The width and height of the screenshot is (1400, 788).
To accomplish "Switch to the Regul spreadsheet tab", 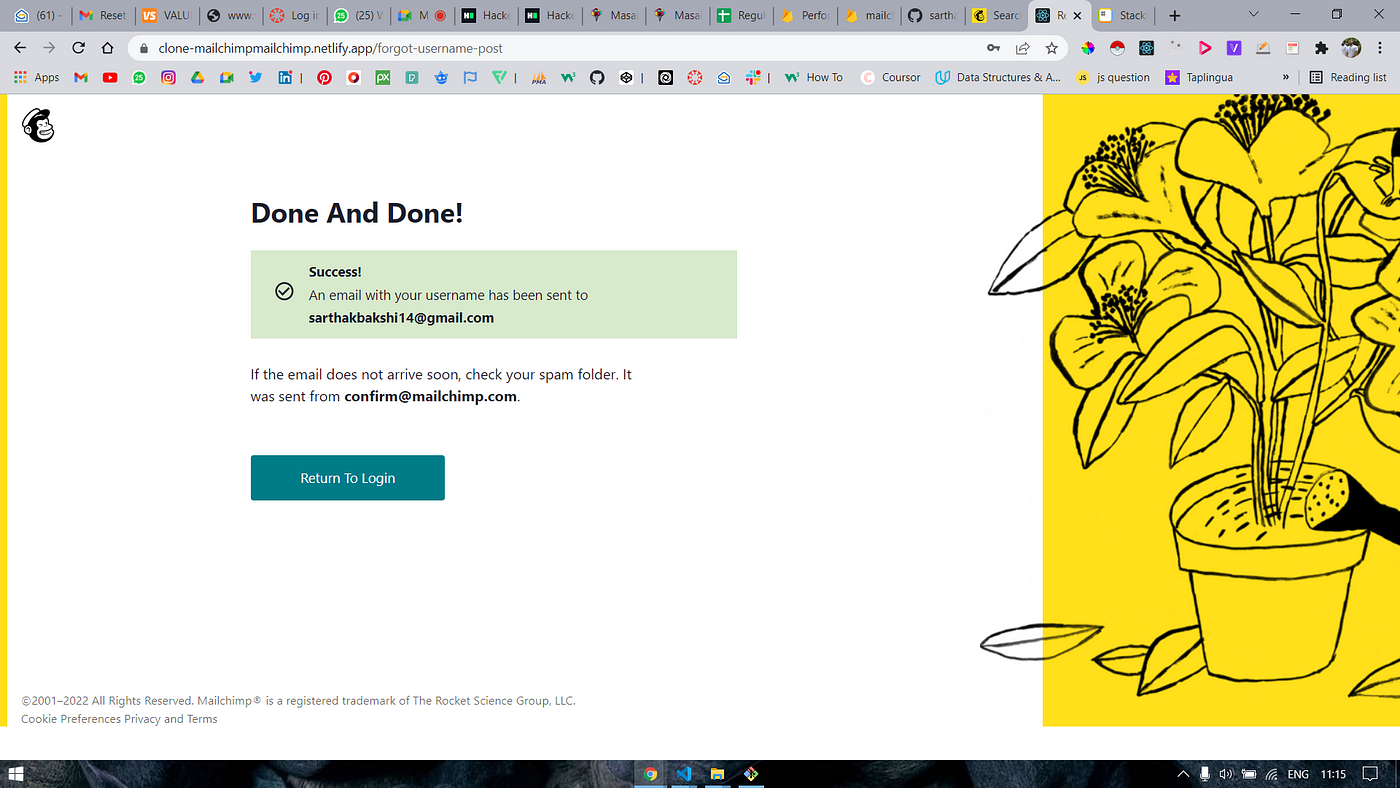I will pyautogui.click(x=742, y=15).
